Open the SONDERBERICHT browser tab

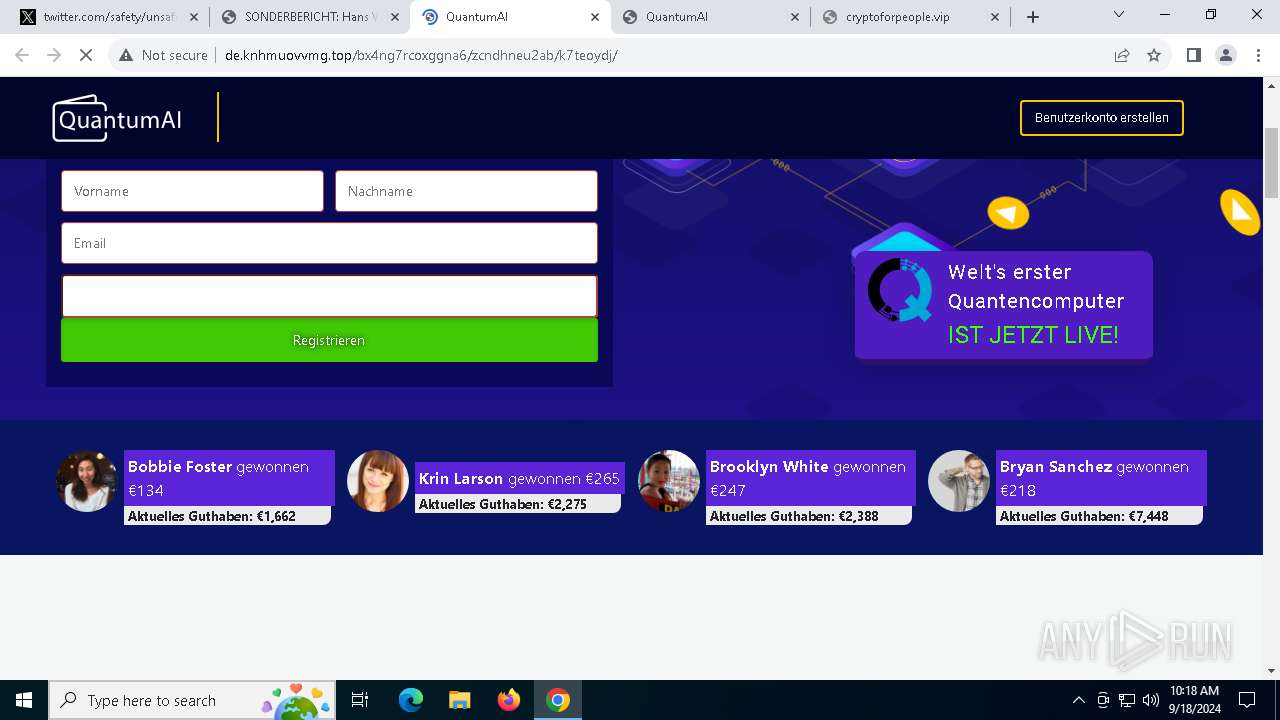tap(310, 17)
